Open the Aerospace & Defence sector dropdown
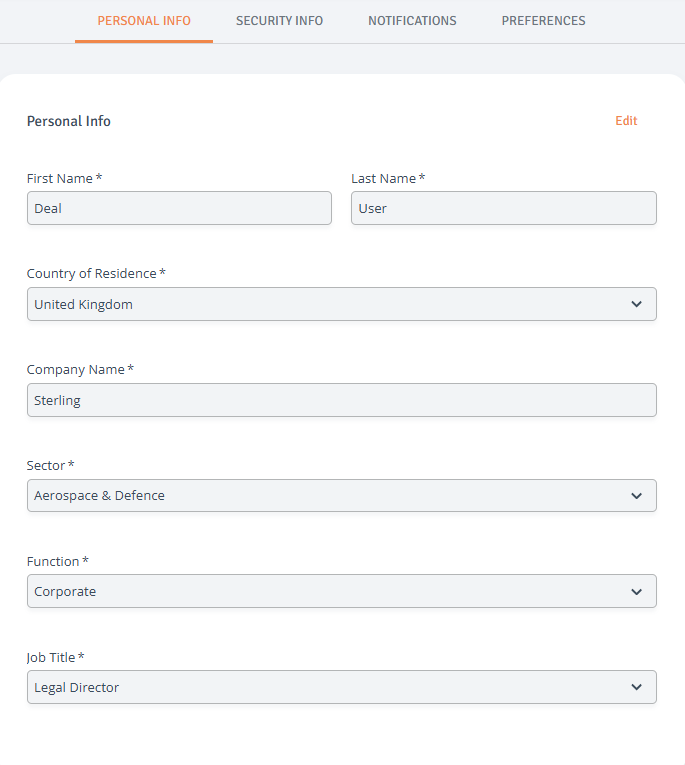This screenshot has height=765, width=685. (342, 496)
